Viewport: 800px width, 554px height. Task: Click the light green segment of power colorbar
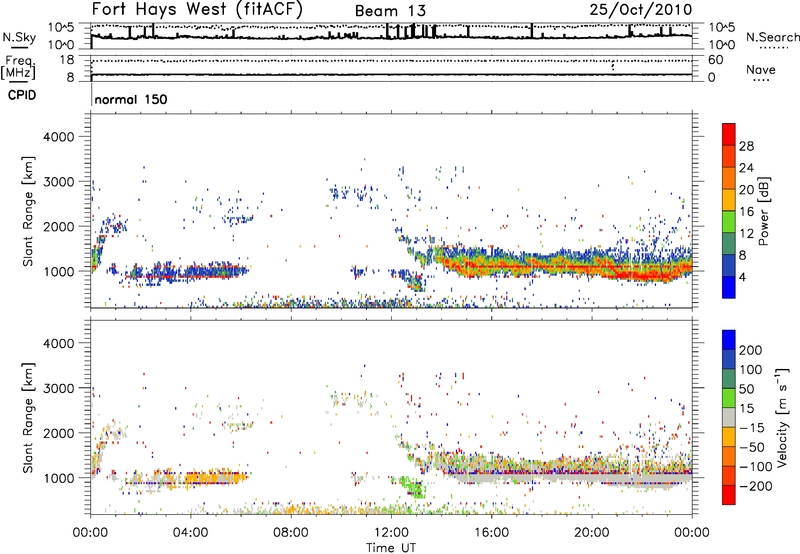tap(729, 222)
